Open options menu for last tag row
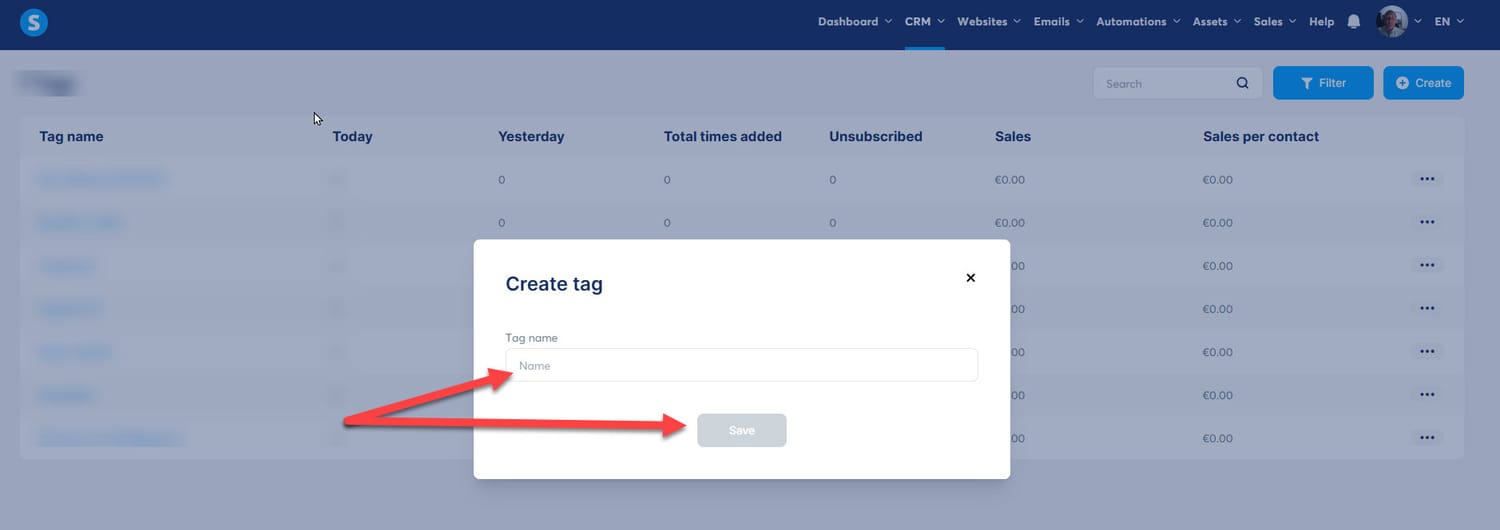Viewport: 1500px width, 530px height. tap(1427, 438)
